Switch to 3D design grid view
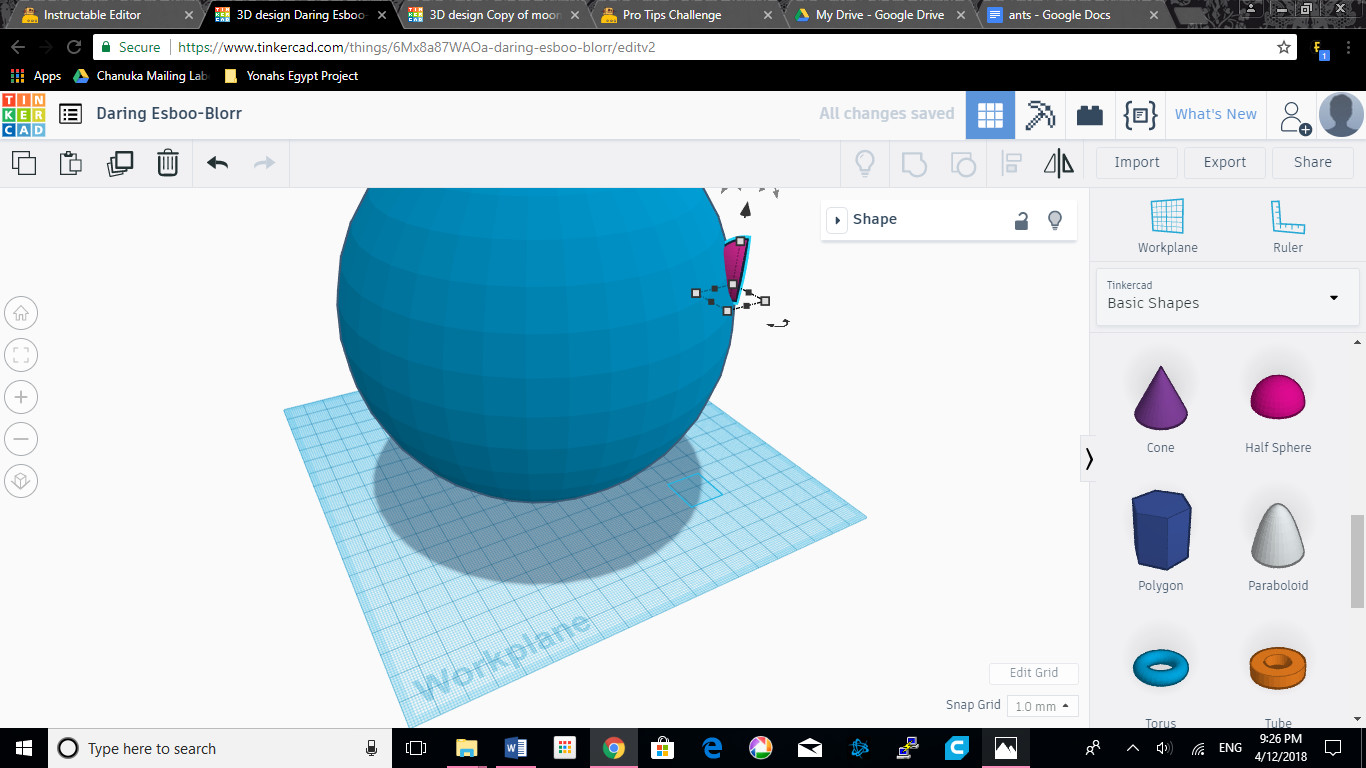This screenshot has height=768, width=1366. click(990, 115)
